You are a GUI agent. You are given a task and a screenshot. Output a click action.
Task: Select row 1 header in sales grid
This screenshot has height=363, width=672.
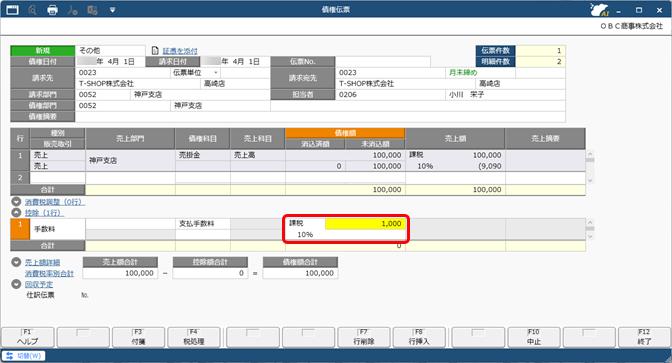20,160
